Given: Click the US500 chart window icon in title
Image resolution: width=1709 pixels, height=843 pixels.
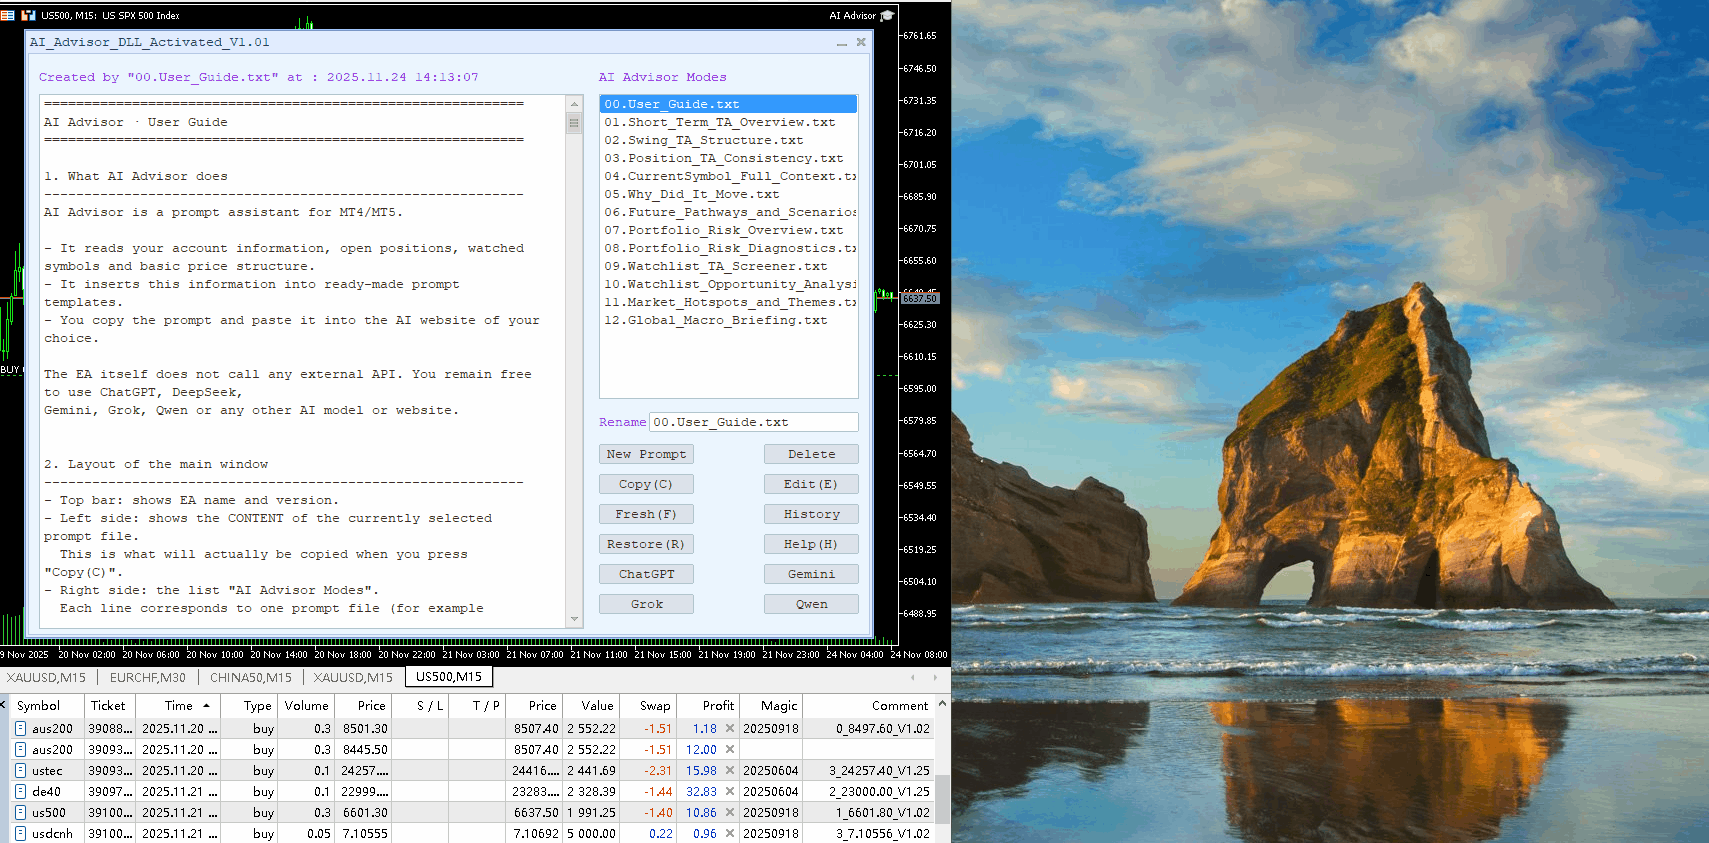Looking at the screenshot, I should point(27,15).
